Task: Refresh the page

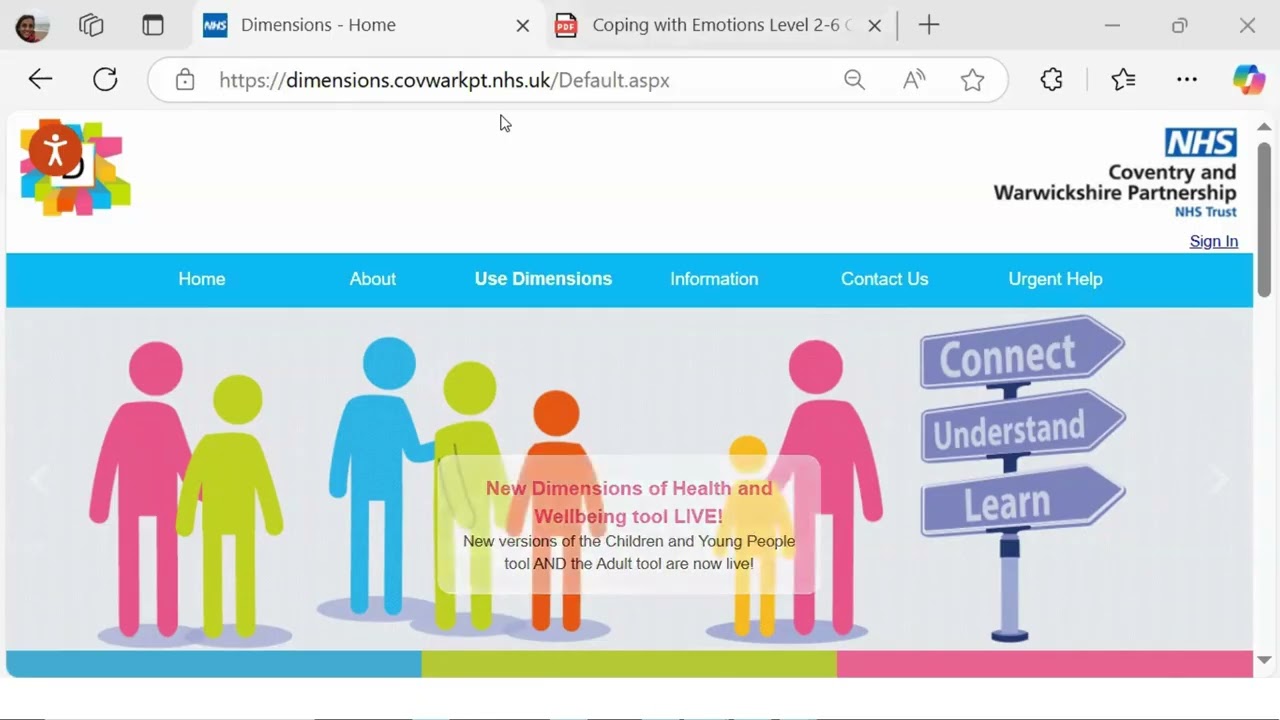Action: coord(105,80)
